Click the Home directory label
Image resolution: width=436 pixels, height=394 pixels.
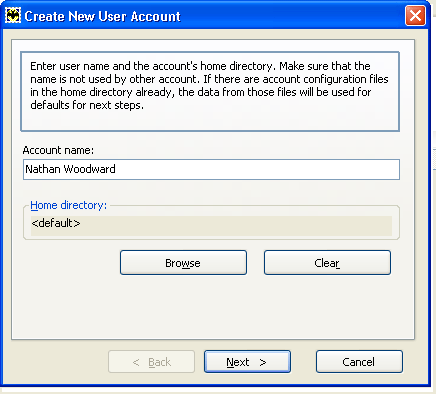coord(69,205)
